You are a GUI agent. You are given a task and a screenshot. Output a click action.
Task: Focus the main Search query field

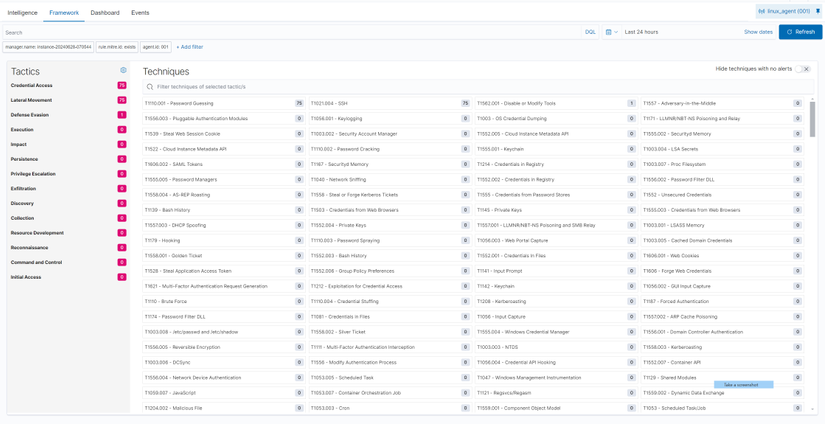[292, 32]
